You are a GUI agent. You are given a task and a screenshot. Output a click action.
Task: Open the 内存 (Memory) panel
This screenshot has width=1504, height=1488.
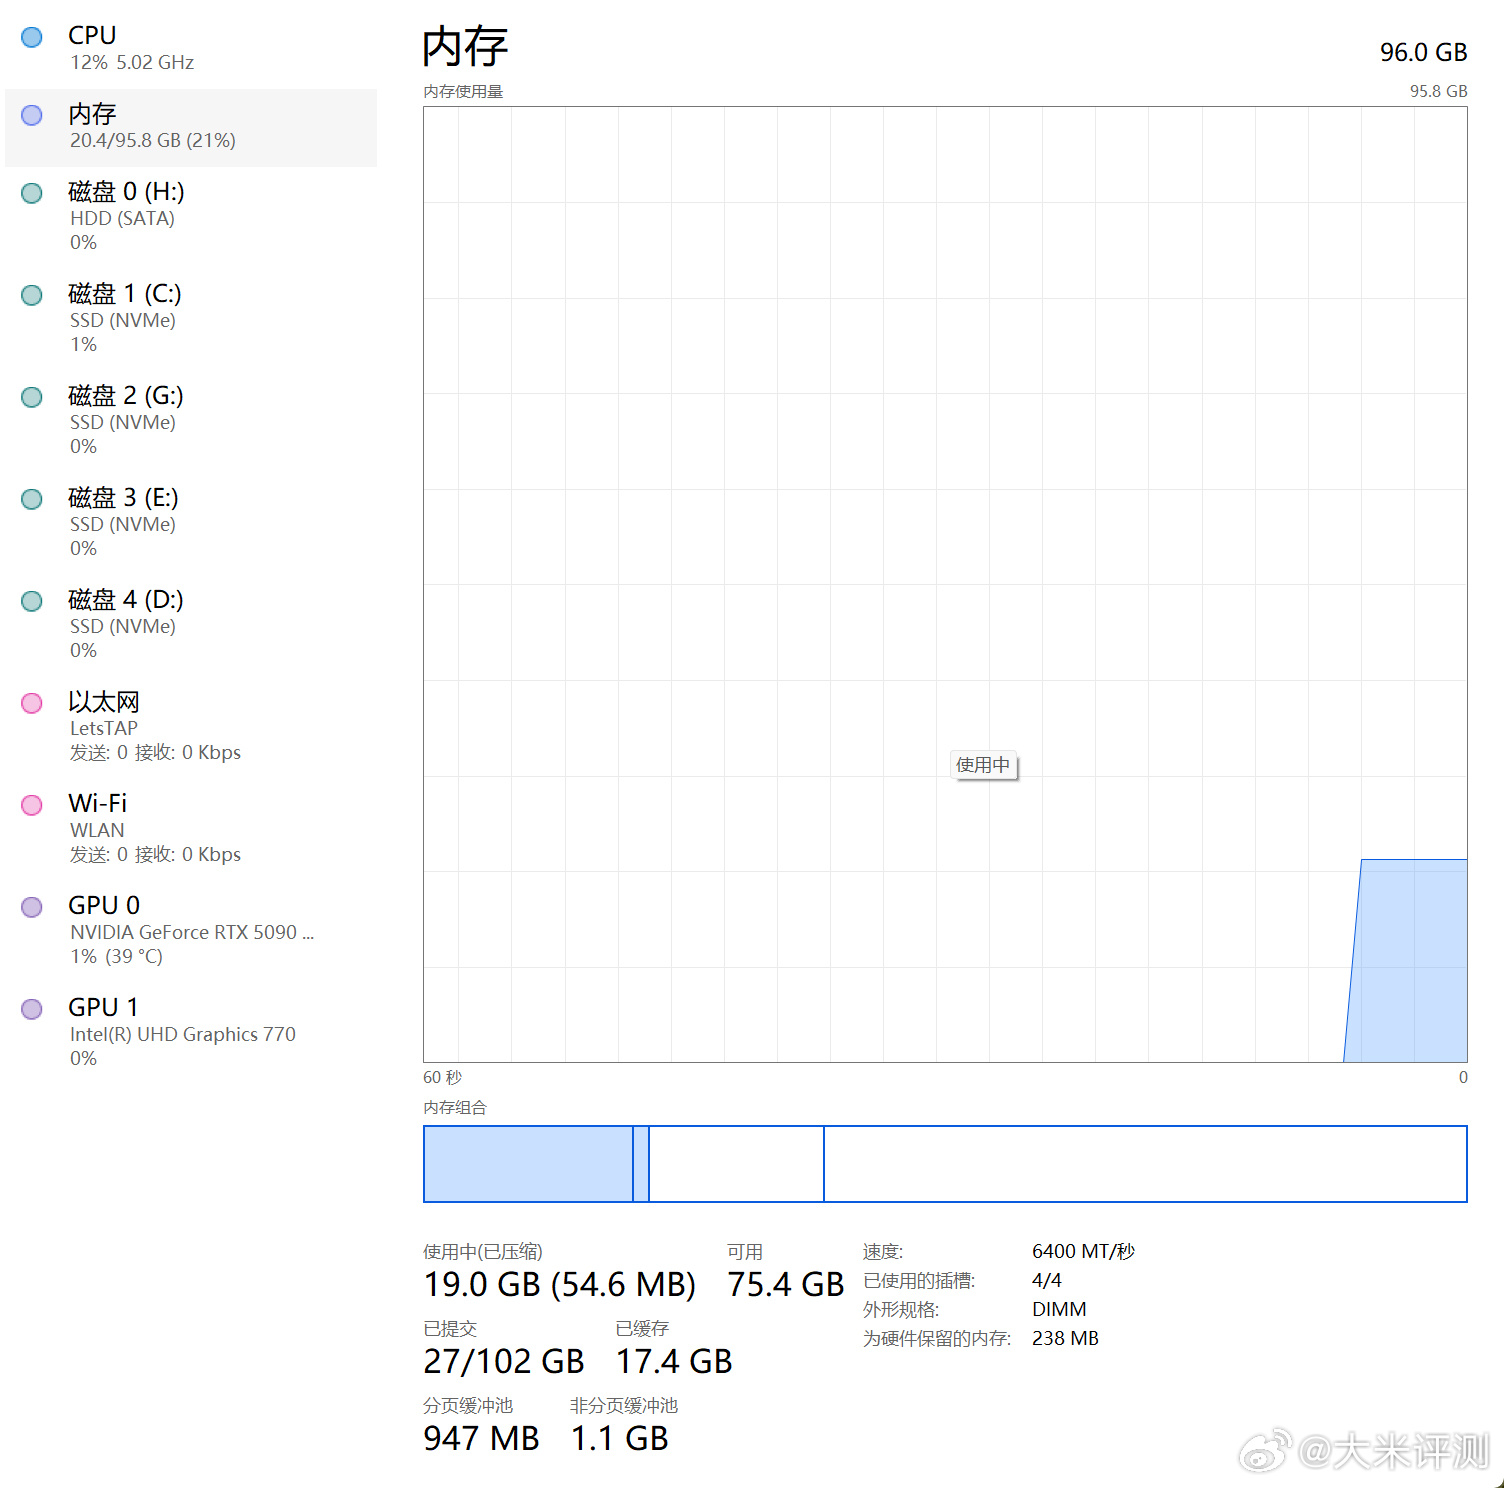31,115
